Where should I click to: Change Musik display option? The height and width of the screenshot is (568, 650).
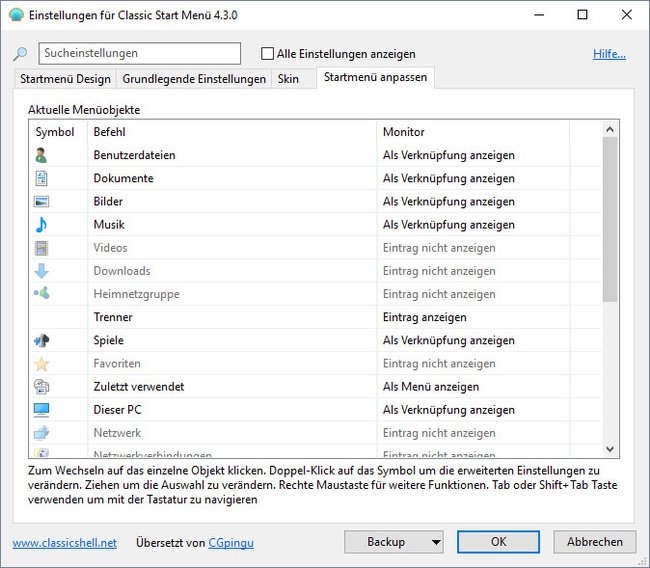click(x=449, y=225)
